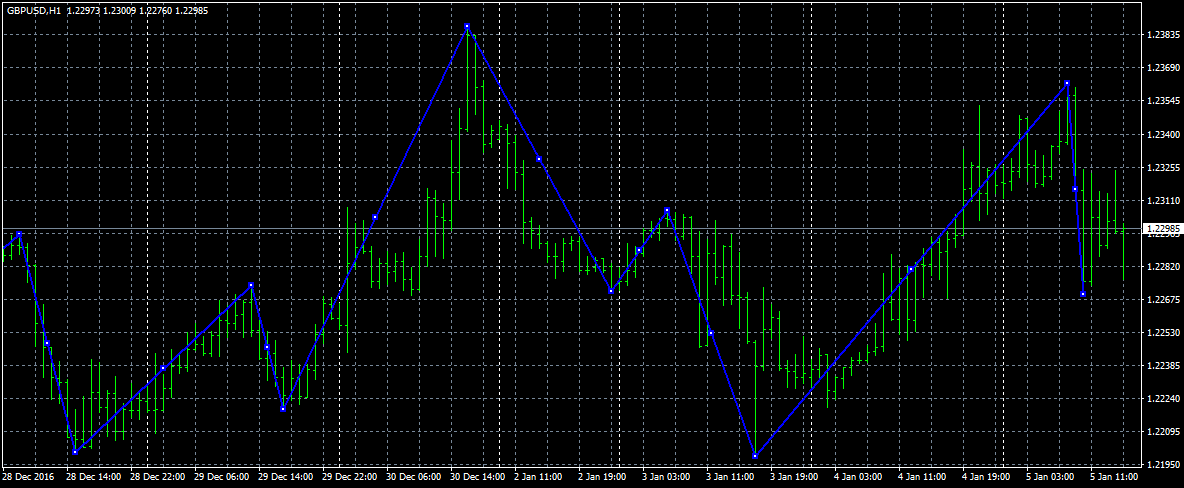Select the 29 Dec 14:00 time label
Screen dimensions: 1184x488
tap(285, 477)
